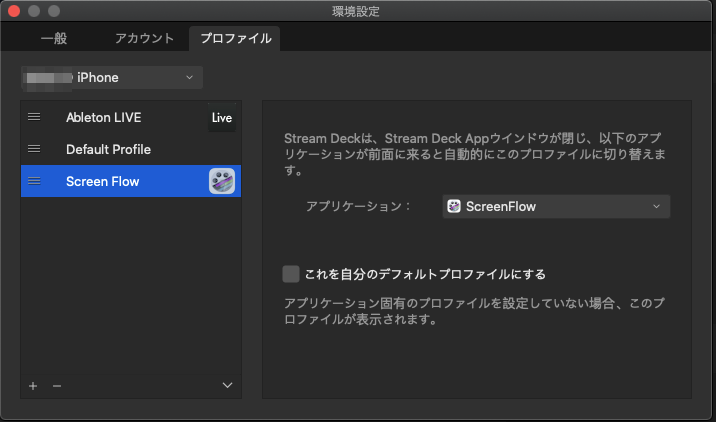Select the Default Profile entry
This screenshot has width=716, height=422.
[108, 149]
